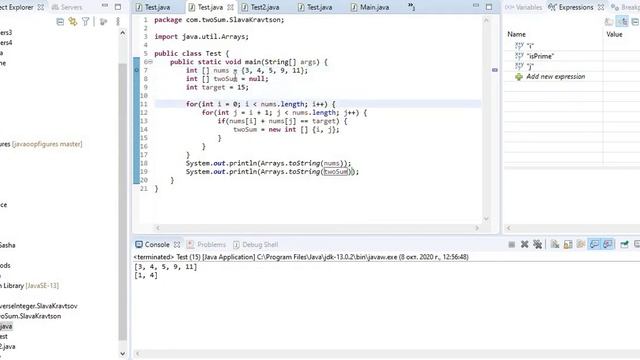
Task: Click 'nums' argument on line 18
Action: pos(331,163)
